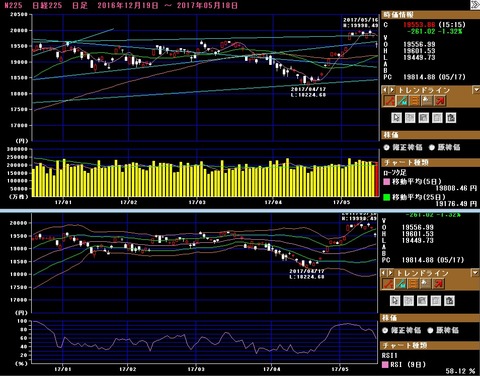The width and height of the screenshot is (480, 376).
Task: Click third white square icon in upper panel
Action: (423, 117)
